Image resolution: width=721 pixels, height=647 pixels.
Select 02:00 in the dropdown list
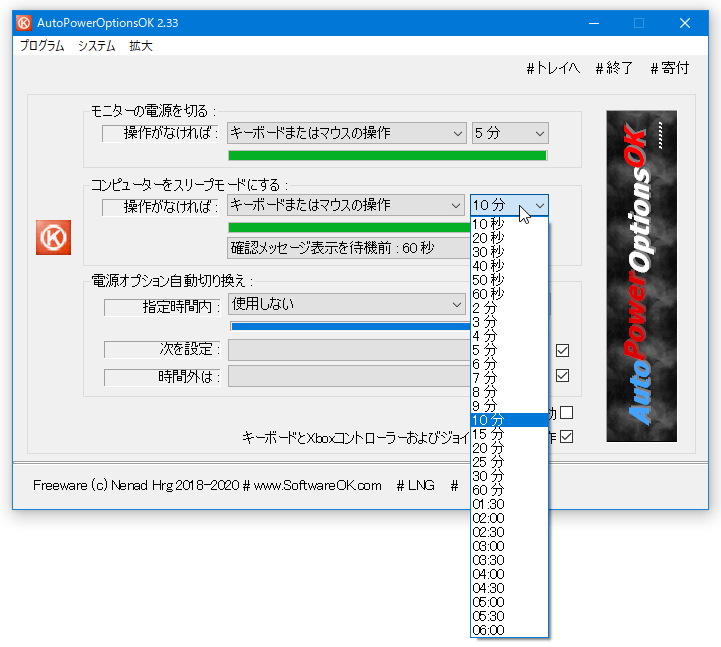(509, 518)
